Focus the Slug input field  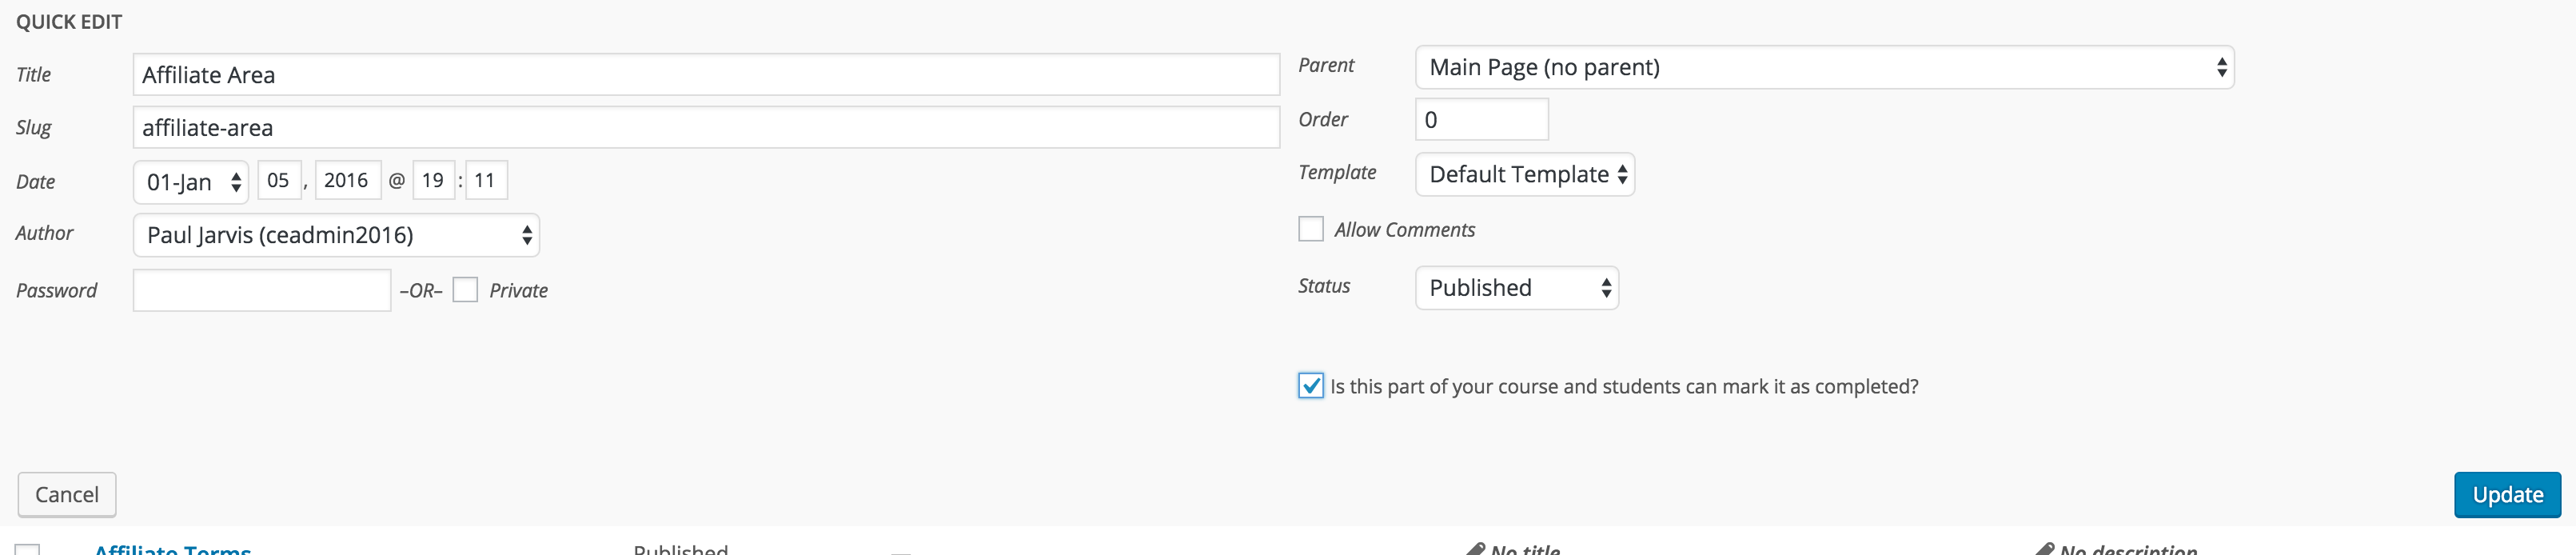[705, 128]
